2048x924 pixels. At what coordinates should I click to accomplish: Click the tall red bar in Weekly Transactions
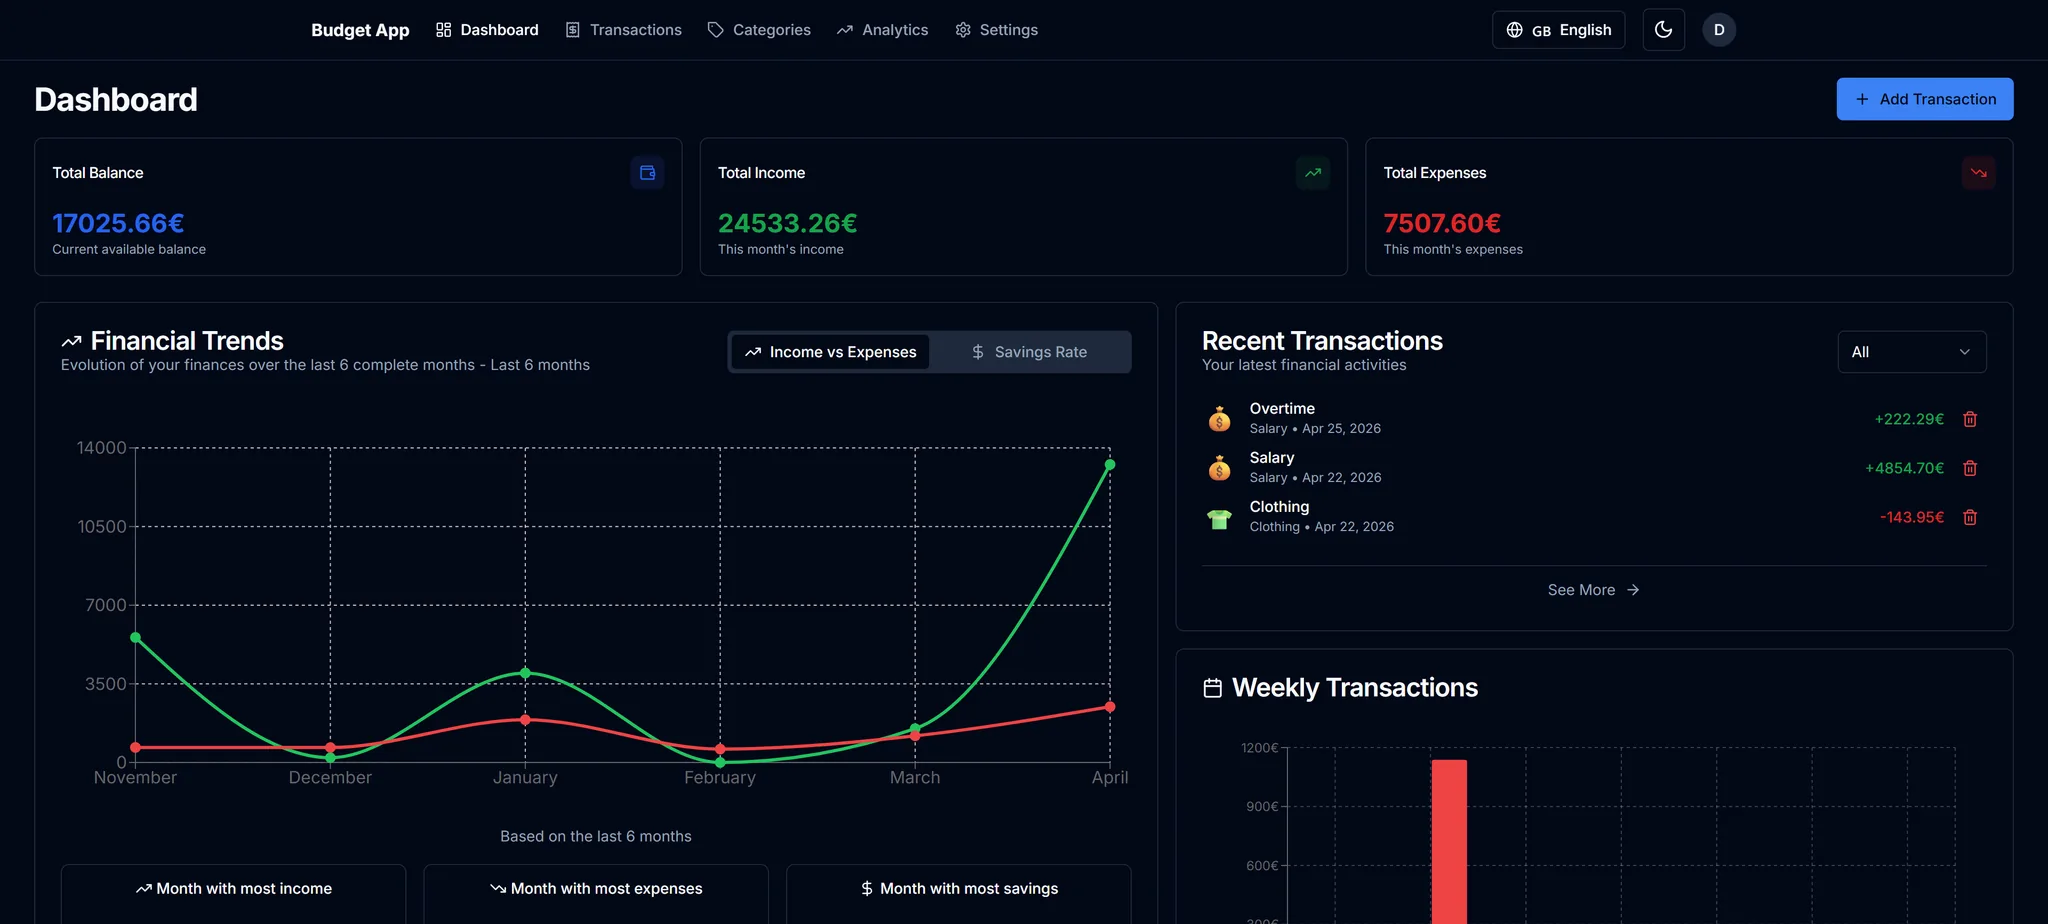tap(1449, 842)
